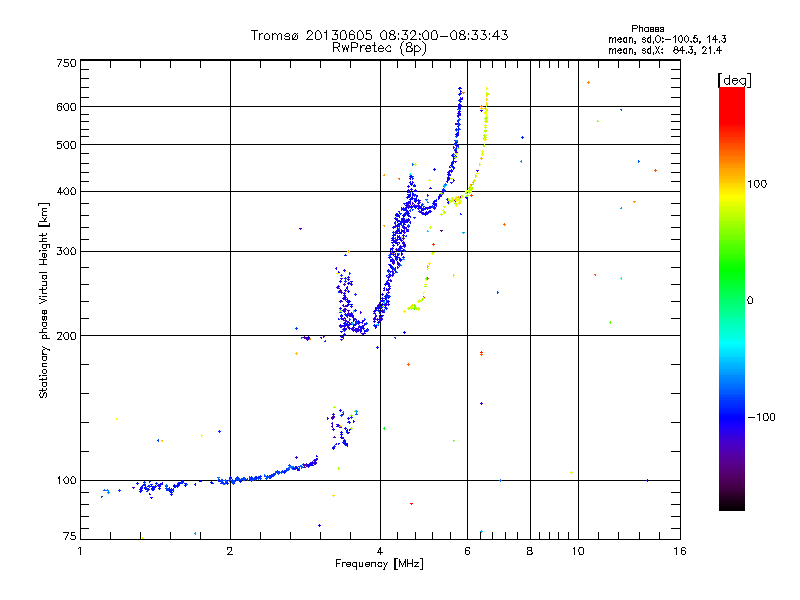
Task: Click the colorbar tick label '100'
Action: (x=757, y=184)
